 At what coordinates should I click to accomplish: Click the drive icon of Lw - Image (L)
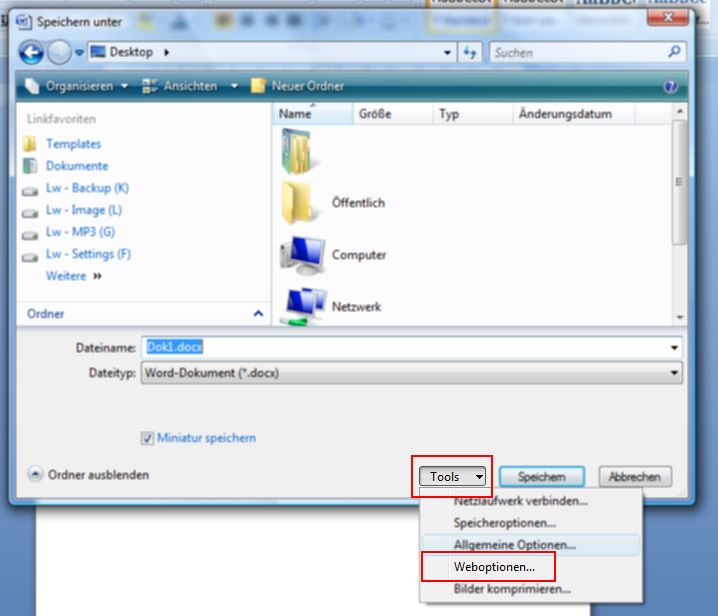pos(30,213)
